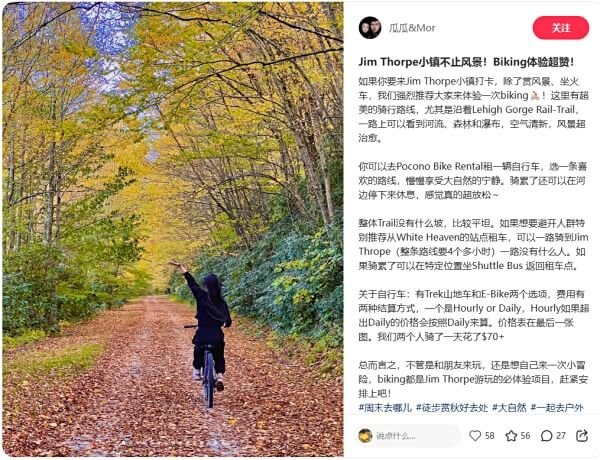Click the autumn trail biking photo

click(x=173, y=230)
